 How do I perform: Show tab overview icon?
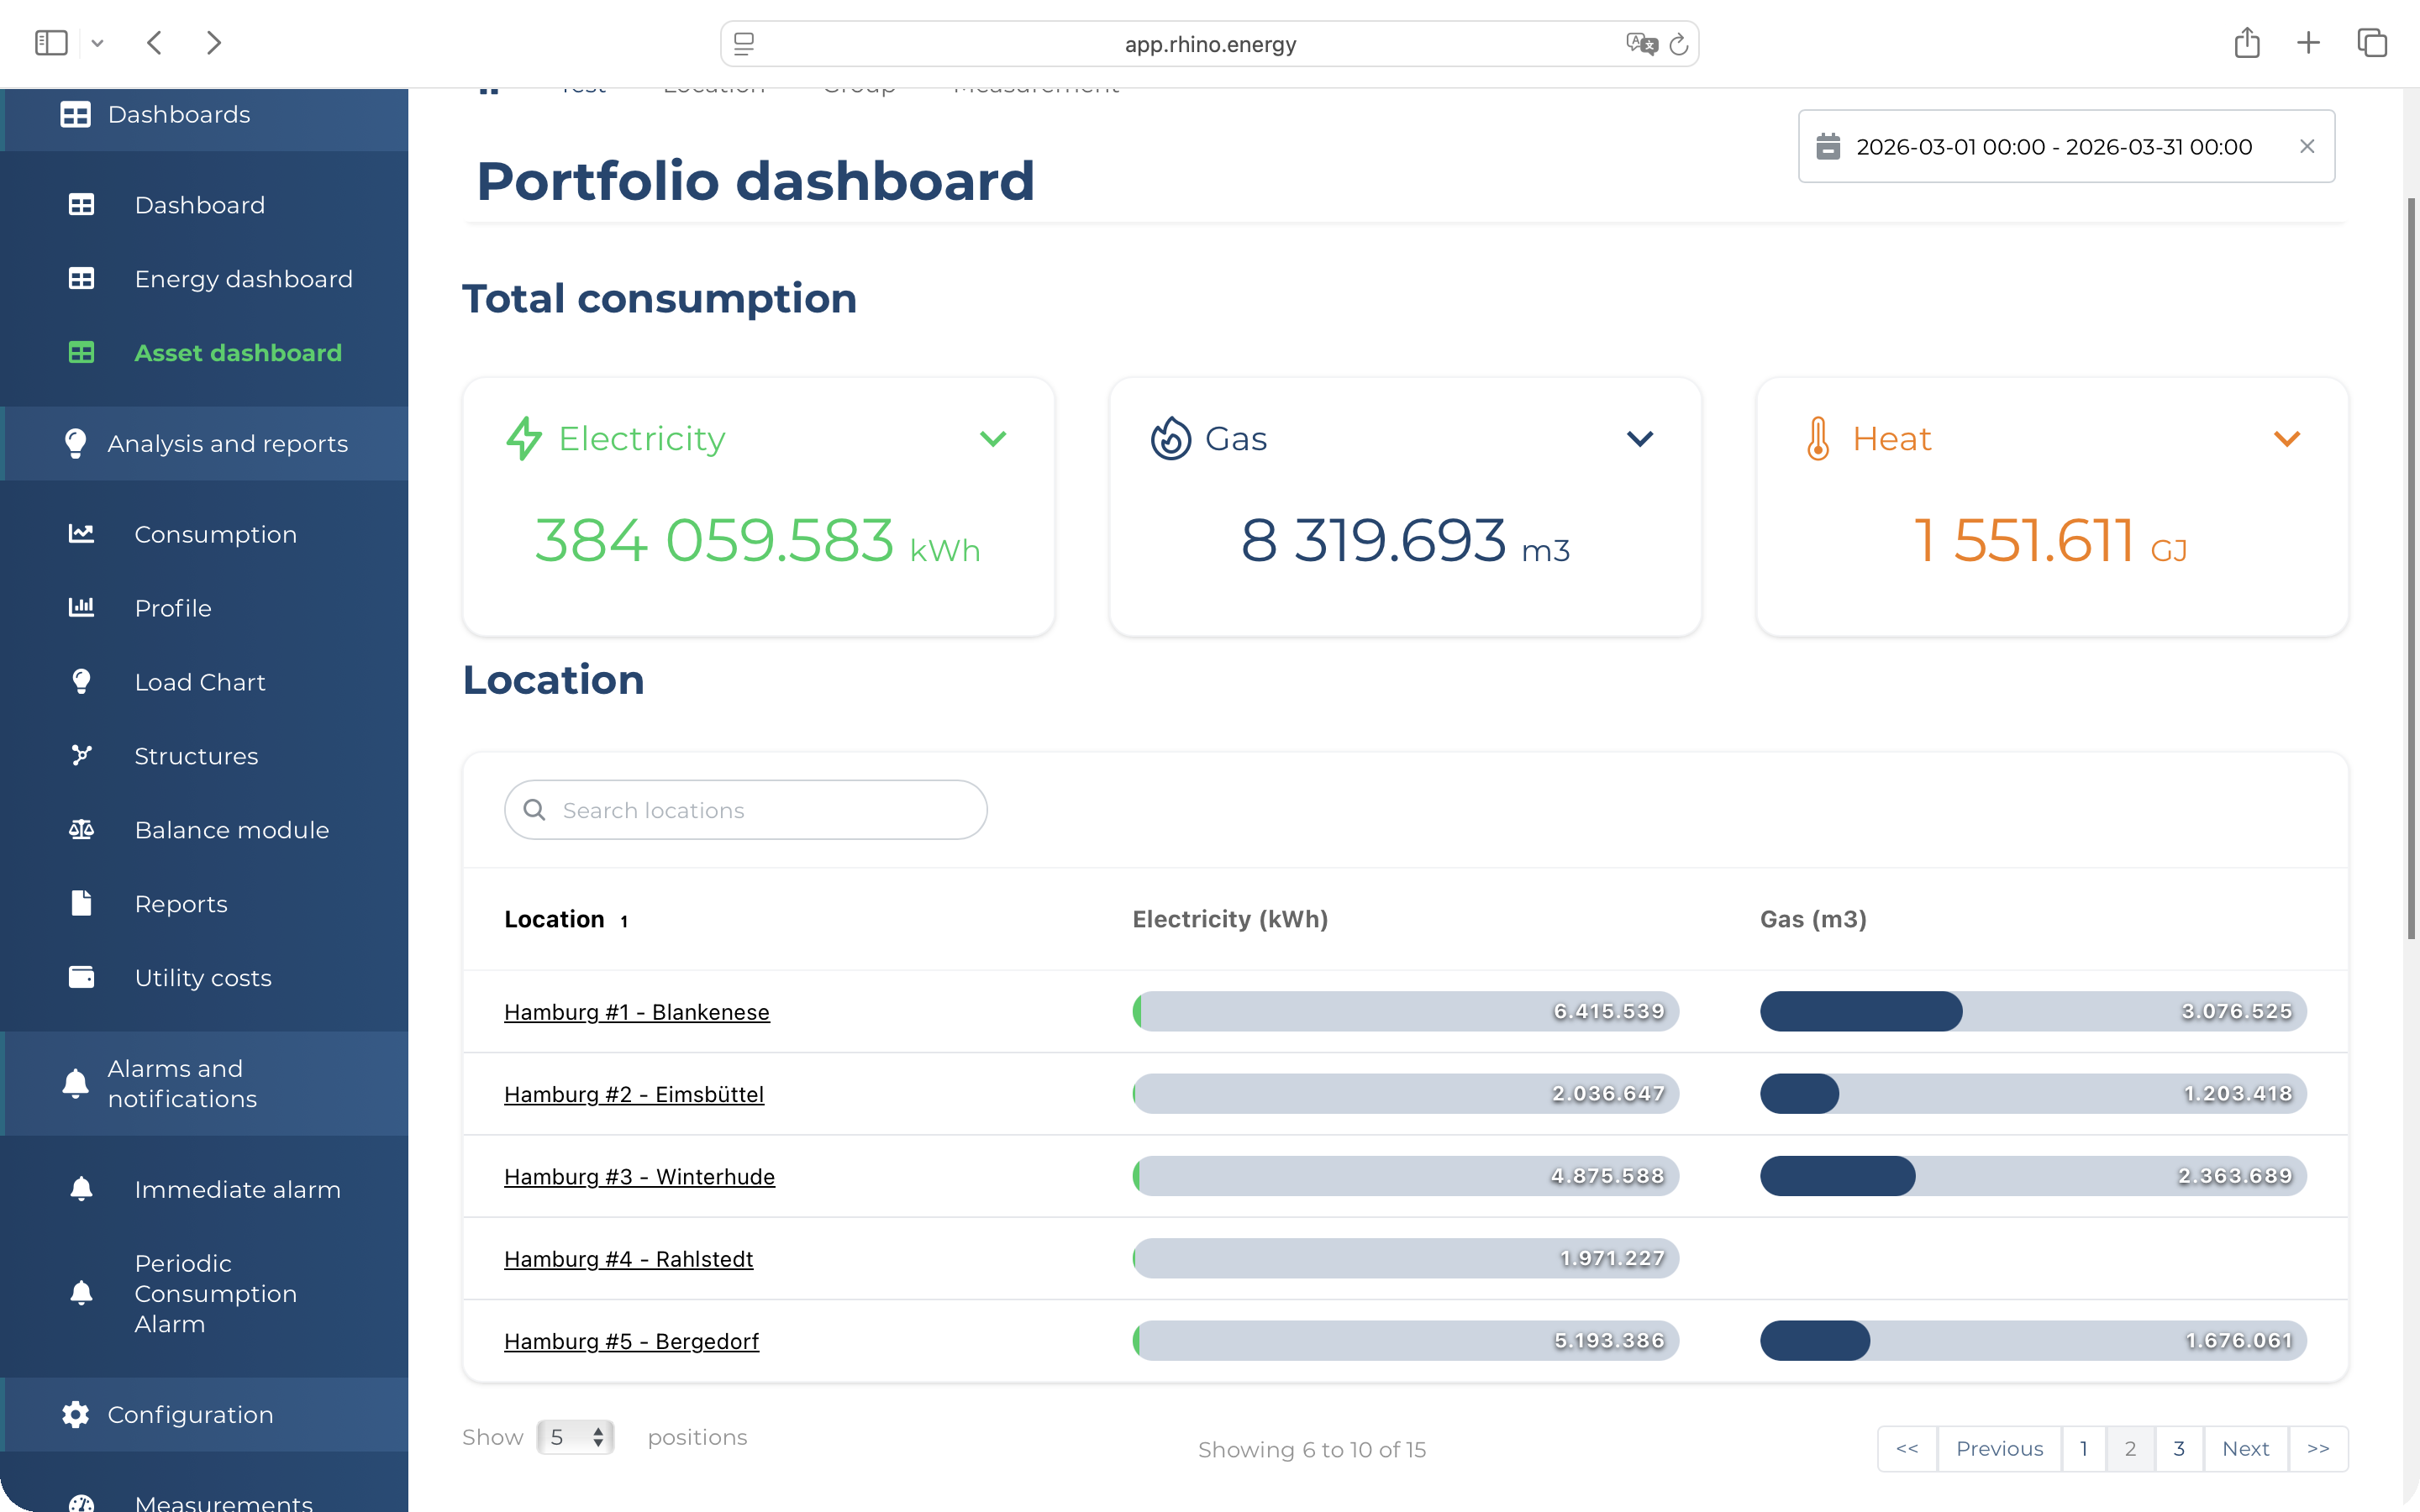(x=2372, y=43)
